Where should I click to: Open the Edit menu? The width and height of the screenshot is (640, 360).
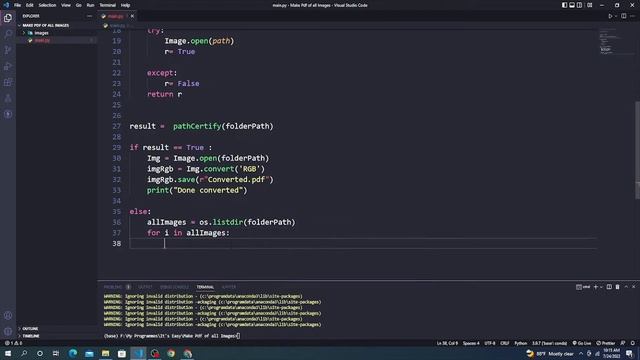pyautogui.click(x=29, y=5)
